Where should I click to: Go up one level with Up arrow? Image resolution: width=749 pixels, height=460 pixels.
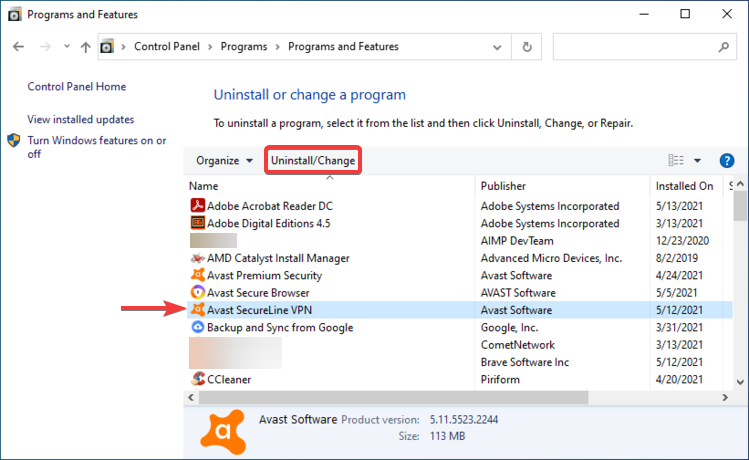coord(85,47)
